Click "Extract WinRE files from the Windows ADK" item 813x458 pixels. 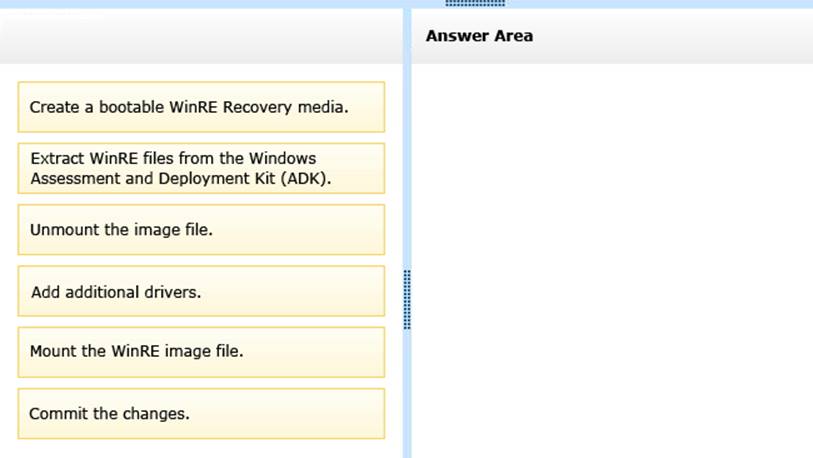coord(200,169)
